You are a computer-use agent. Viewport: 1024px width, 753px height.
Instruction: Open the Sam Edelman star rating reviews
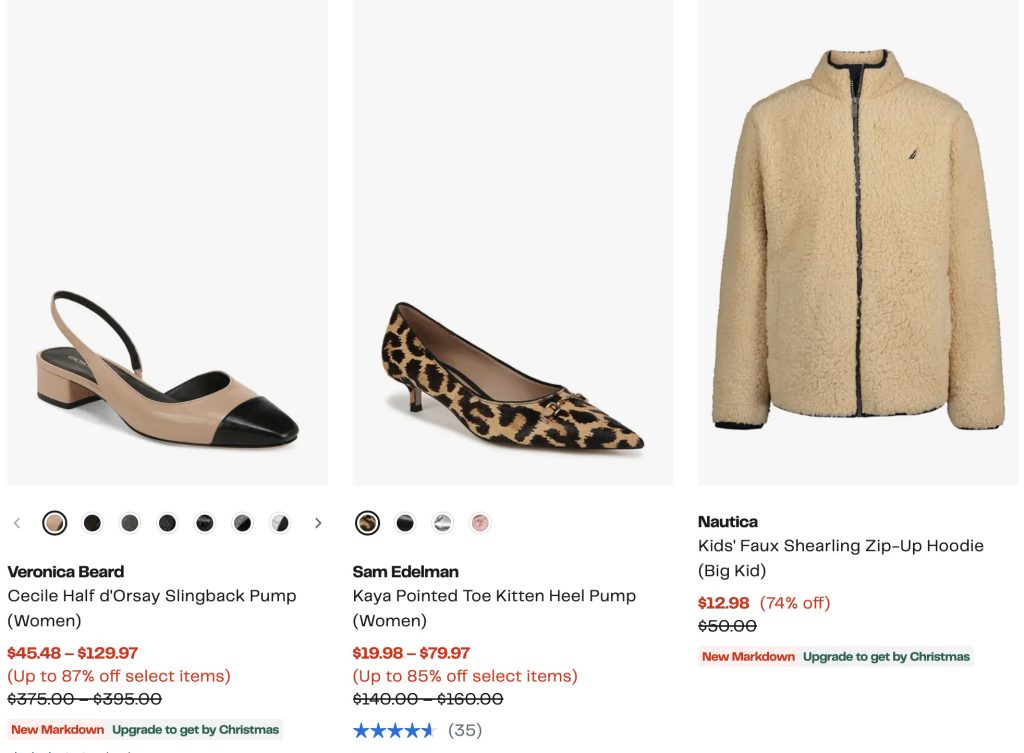tap(416, 731)
